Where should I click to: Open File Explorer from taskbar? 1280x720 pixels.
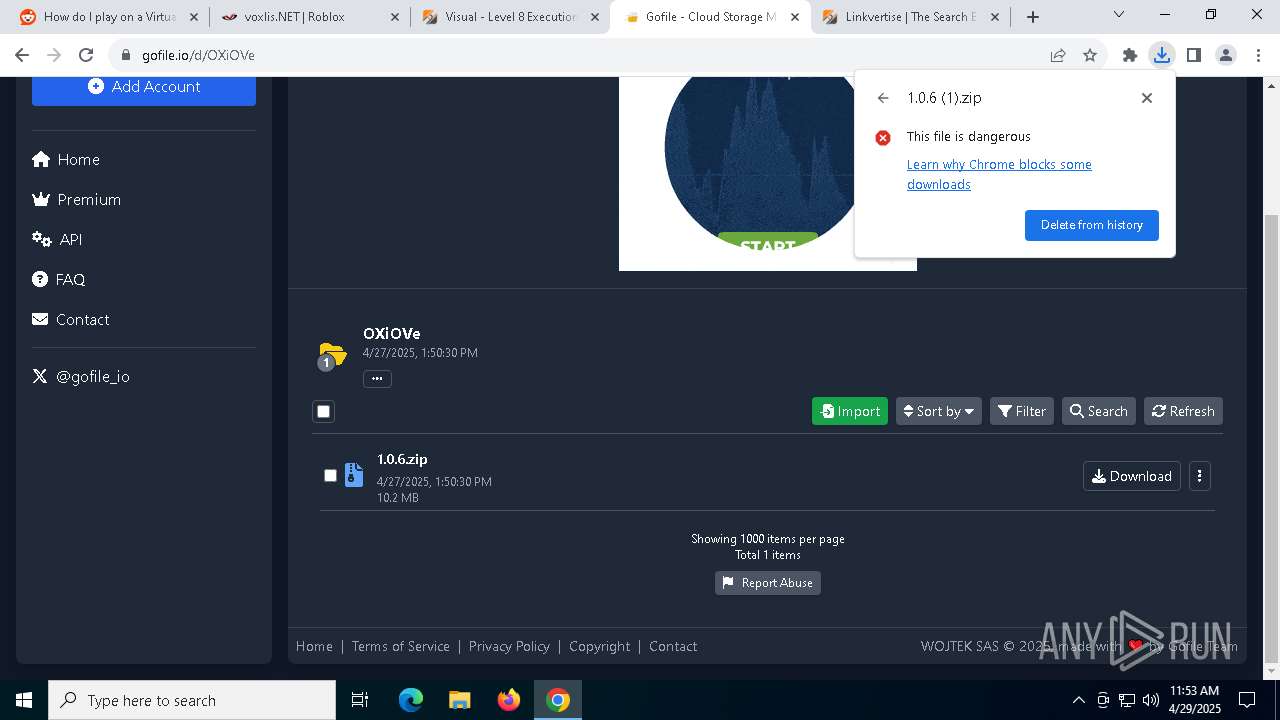point(459,701)
